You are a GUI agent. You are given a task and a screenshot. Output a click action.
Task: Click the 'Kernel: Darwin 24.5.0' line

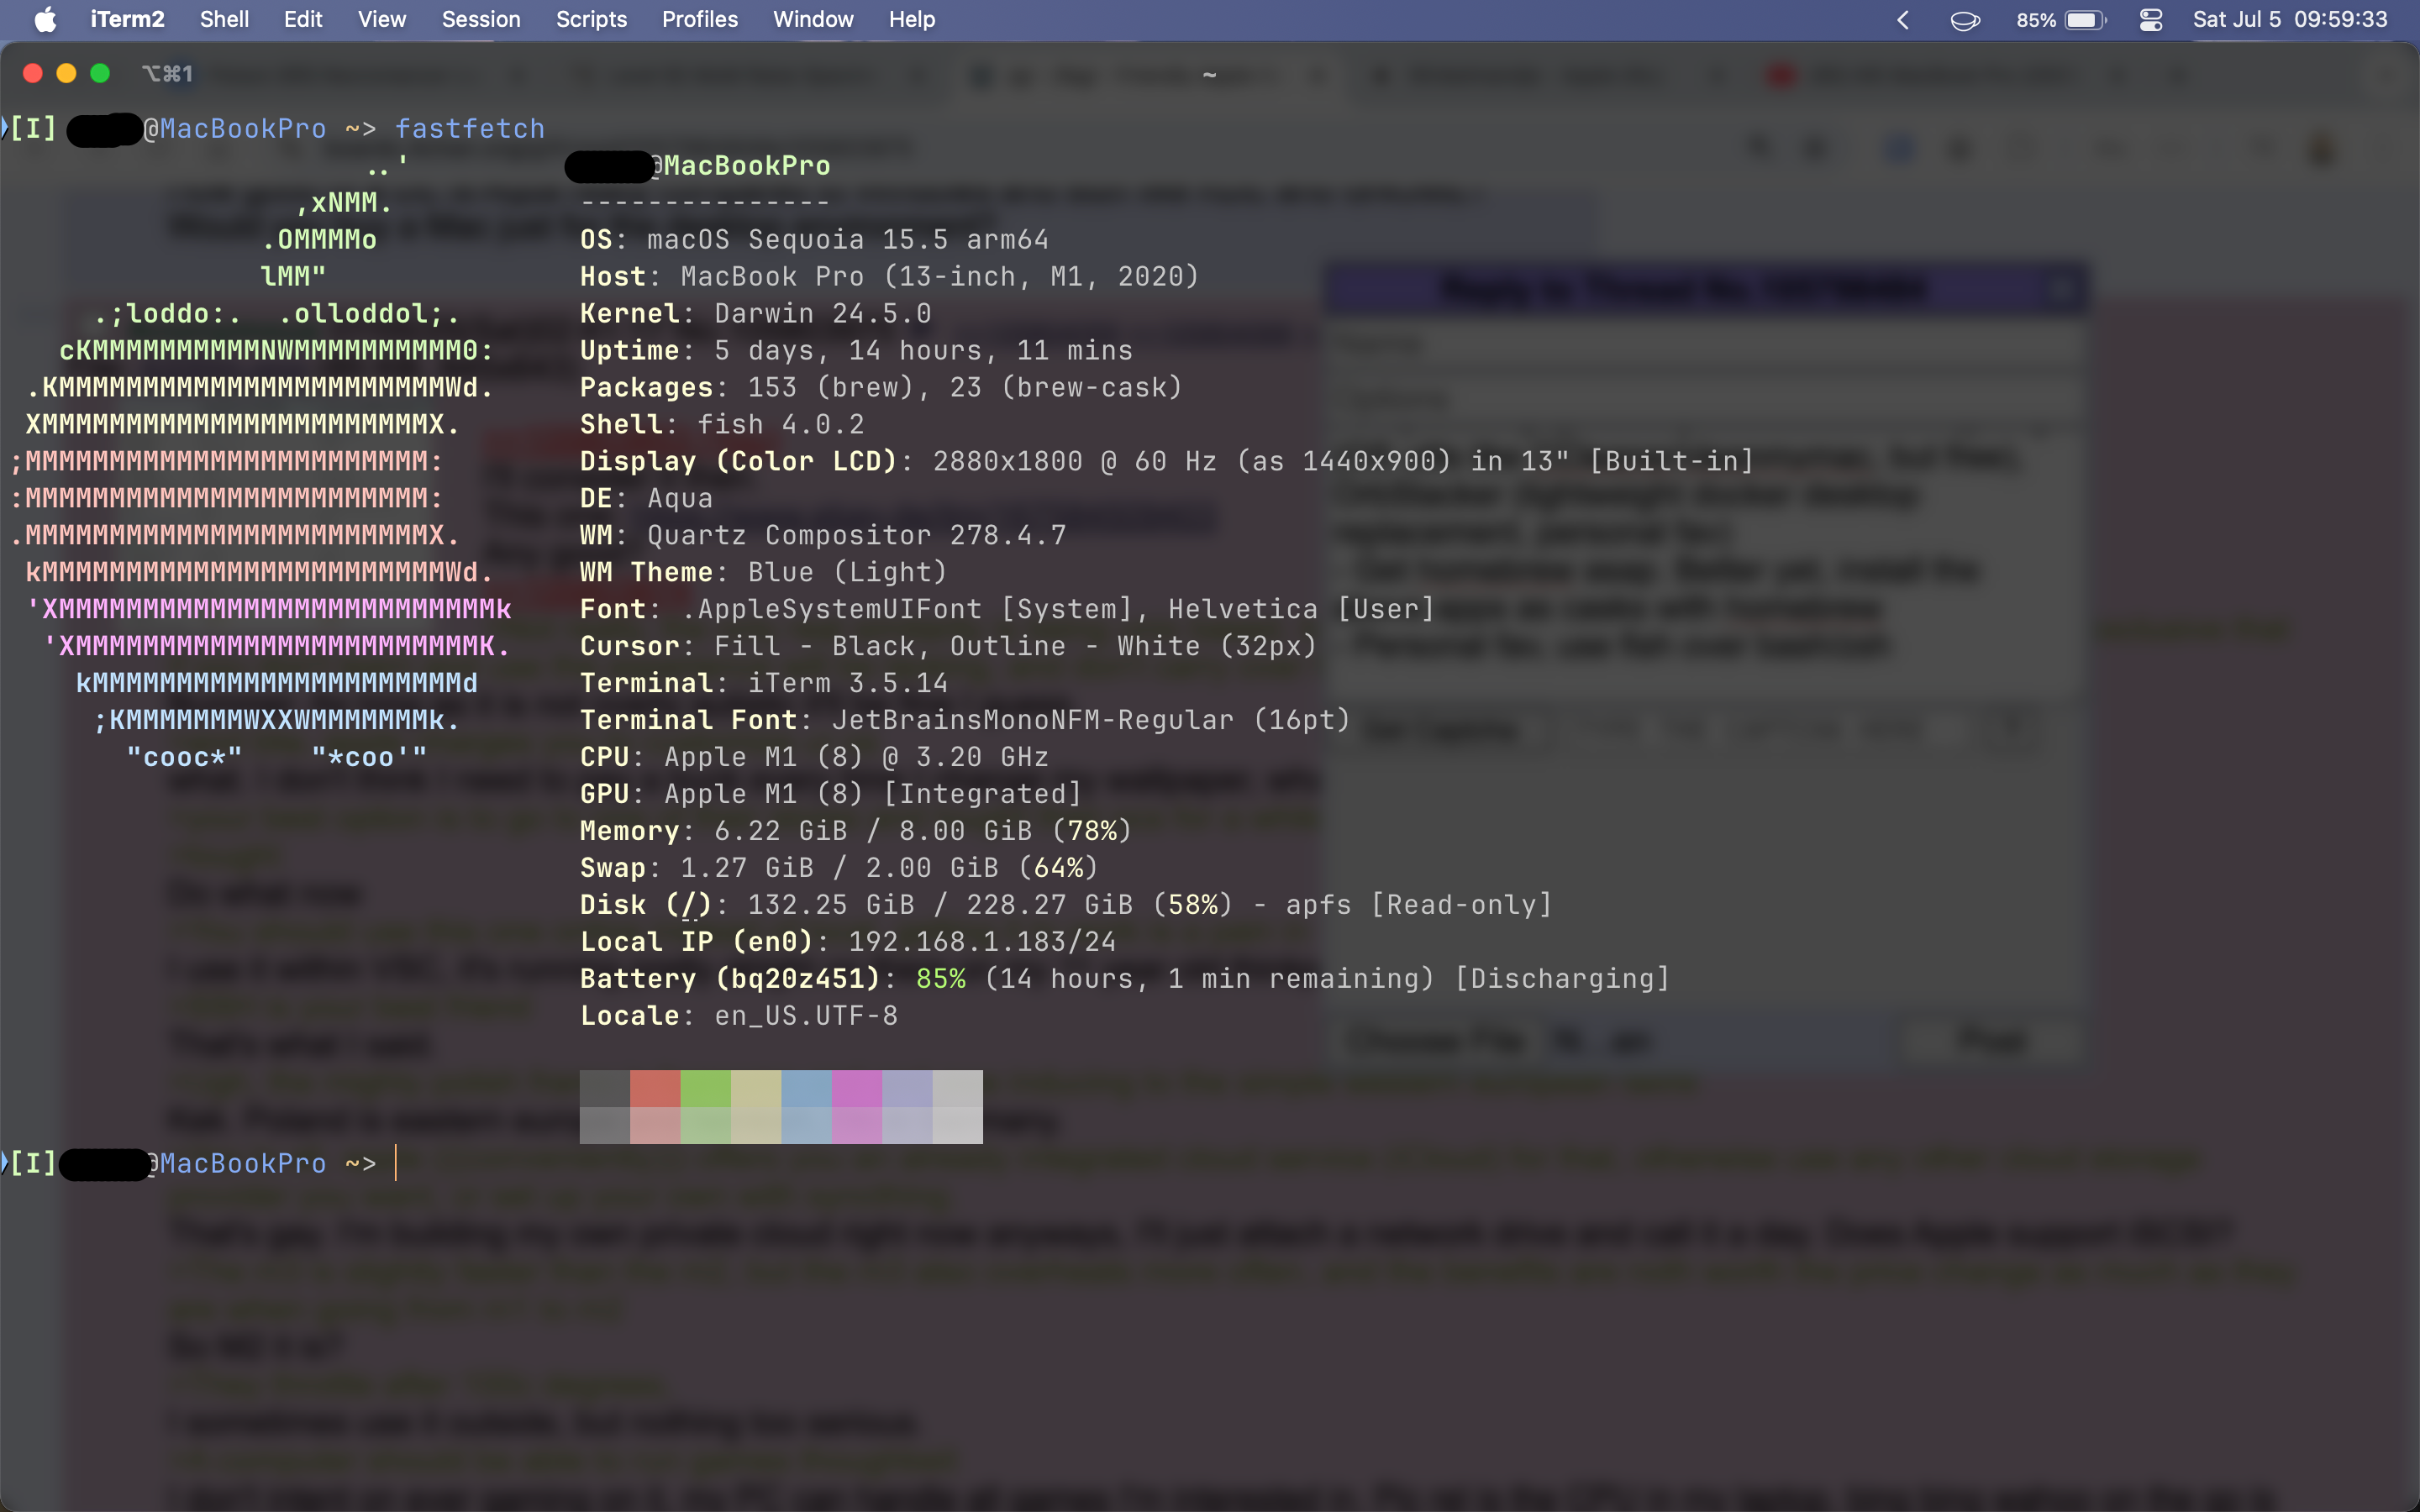[x=756, y=313]
